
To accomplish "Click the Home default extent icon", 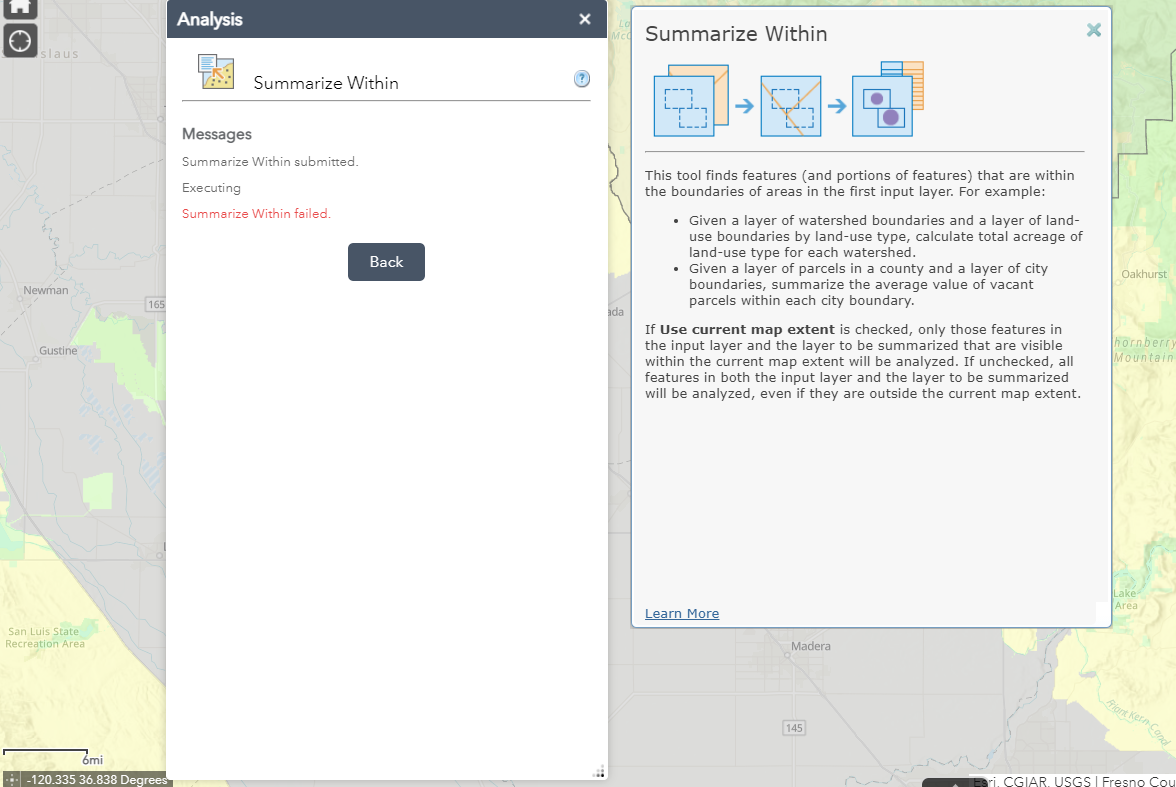I will tap(20, 8).
